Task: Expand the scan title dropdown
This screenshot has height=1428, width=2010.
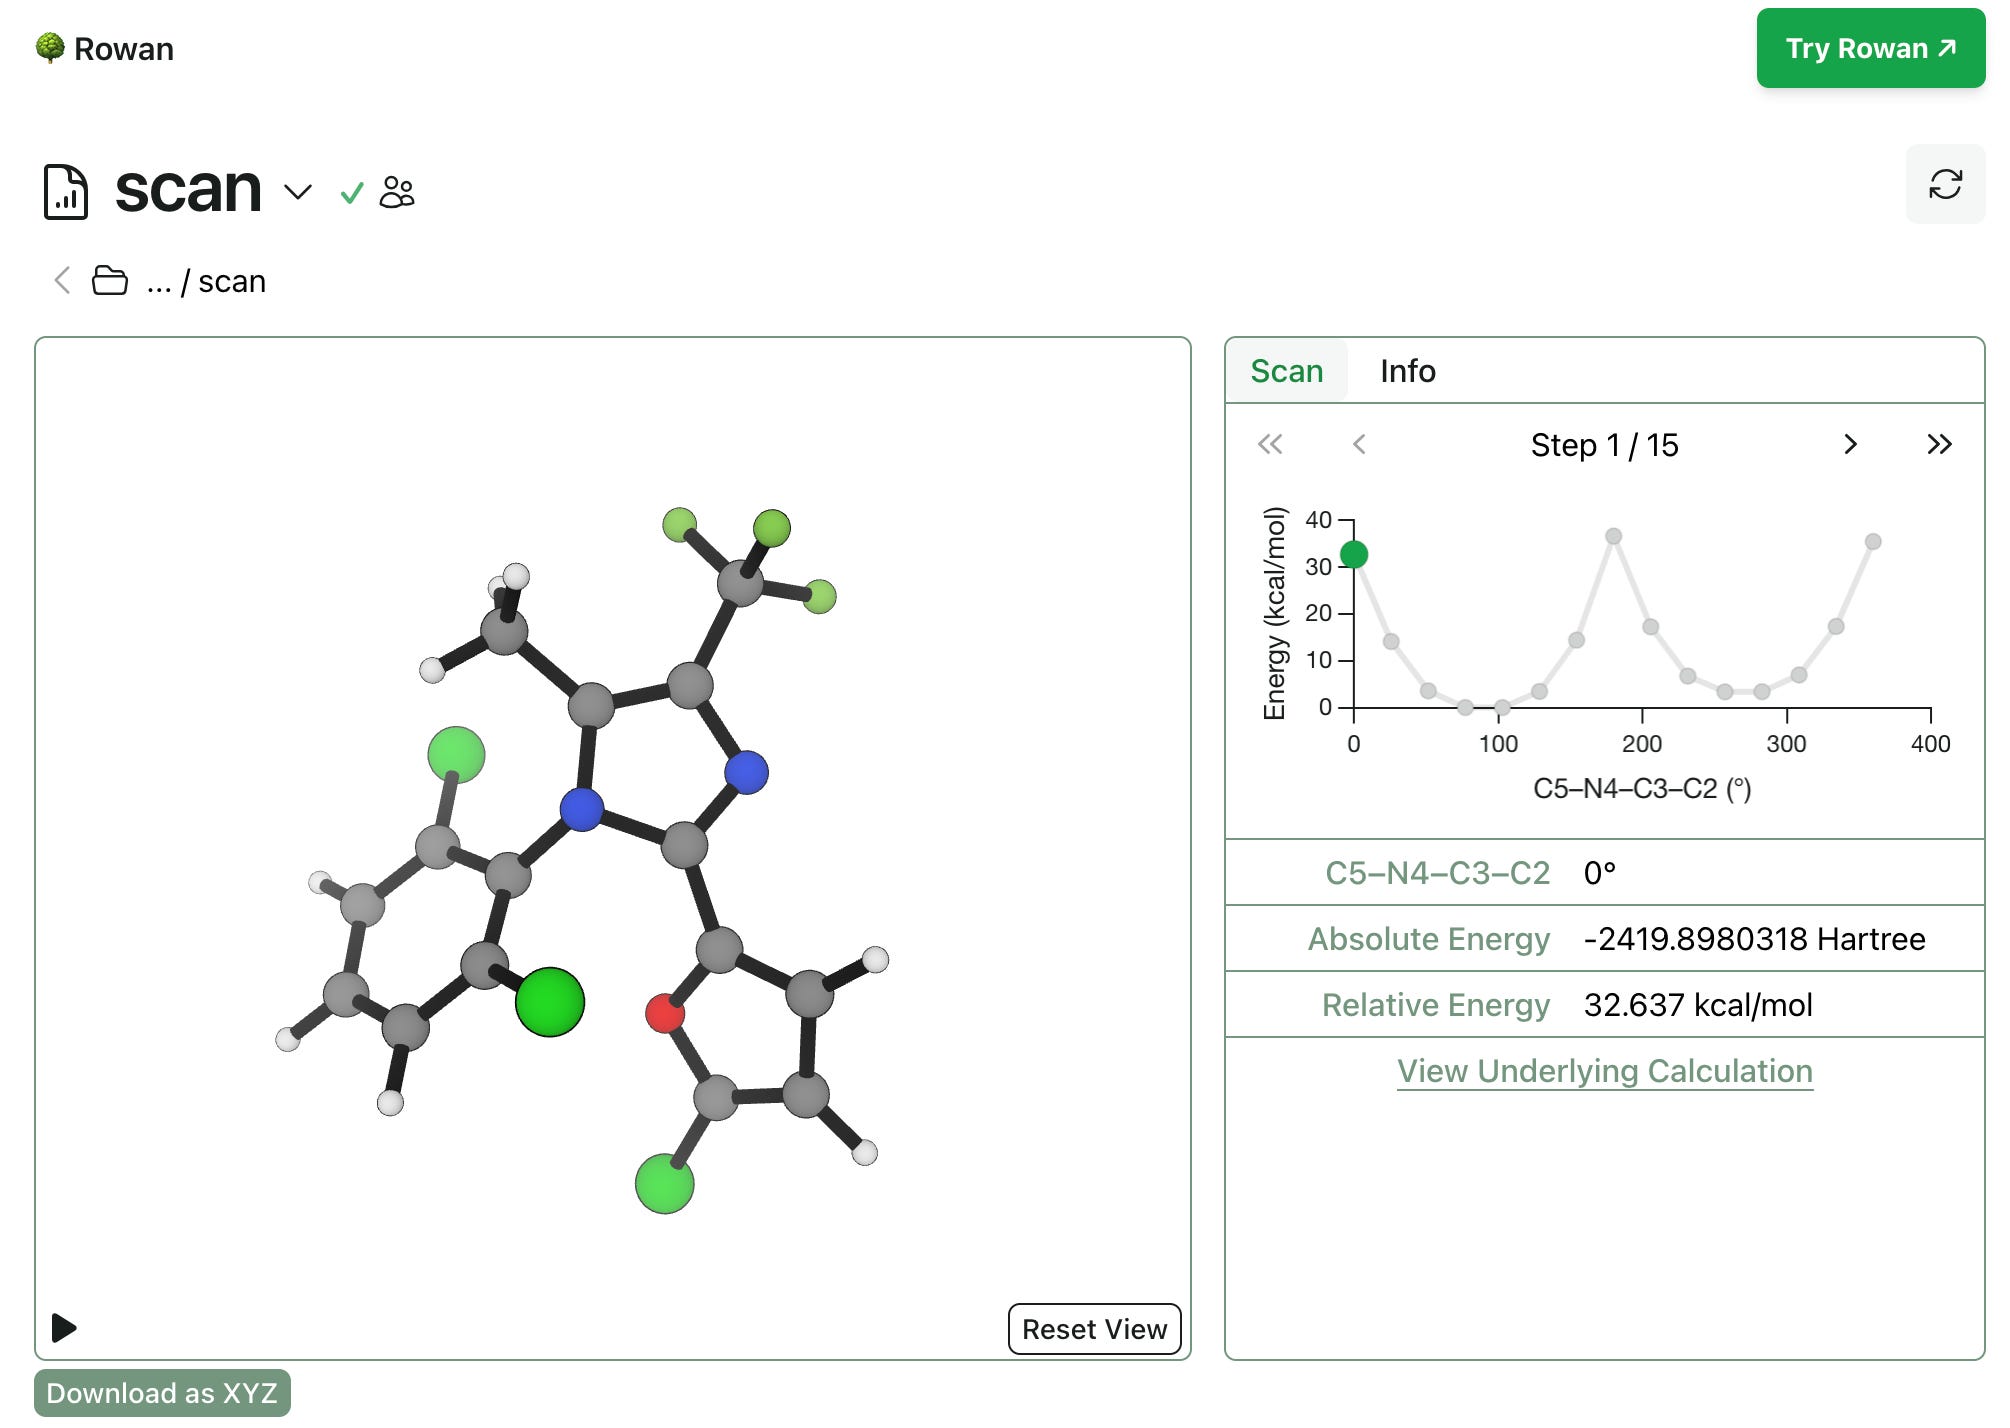Action: tap(297, 193)
